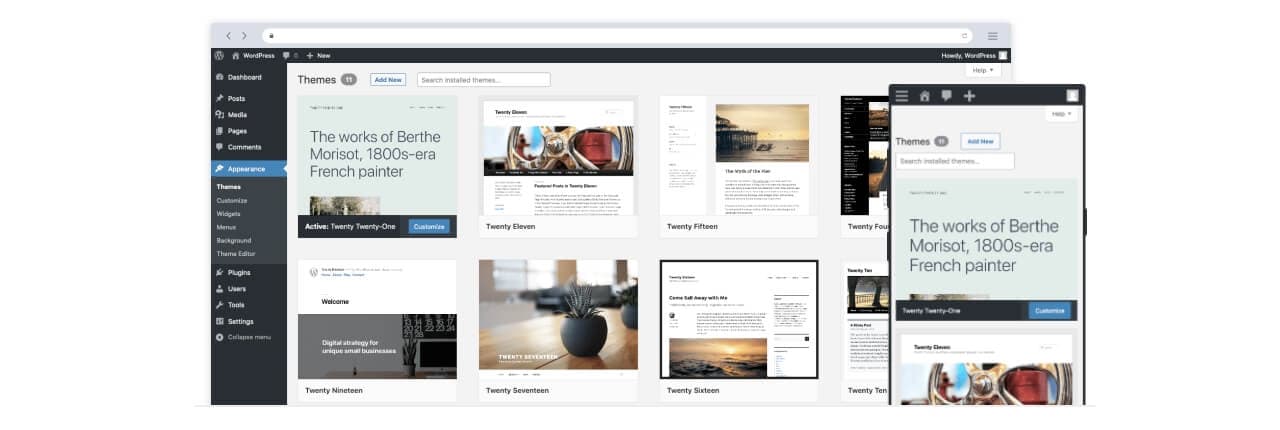Open Background submenu item
This screenshot has width=1280, height=430.
coord(234,240)
